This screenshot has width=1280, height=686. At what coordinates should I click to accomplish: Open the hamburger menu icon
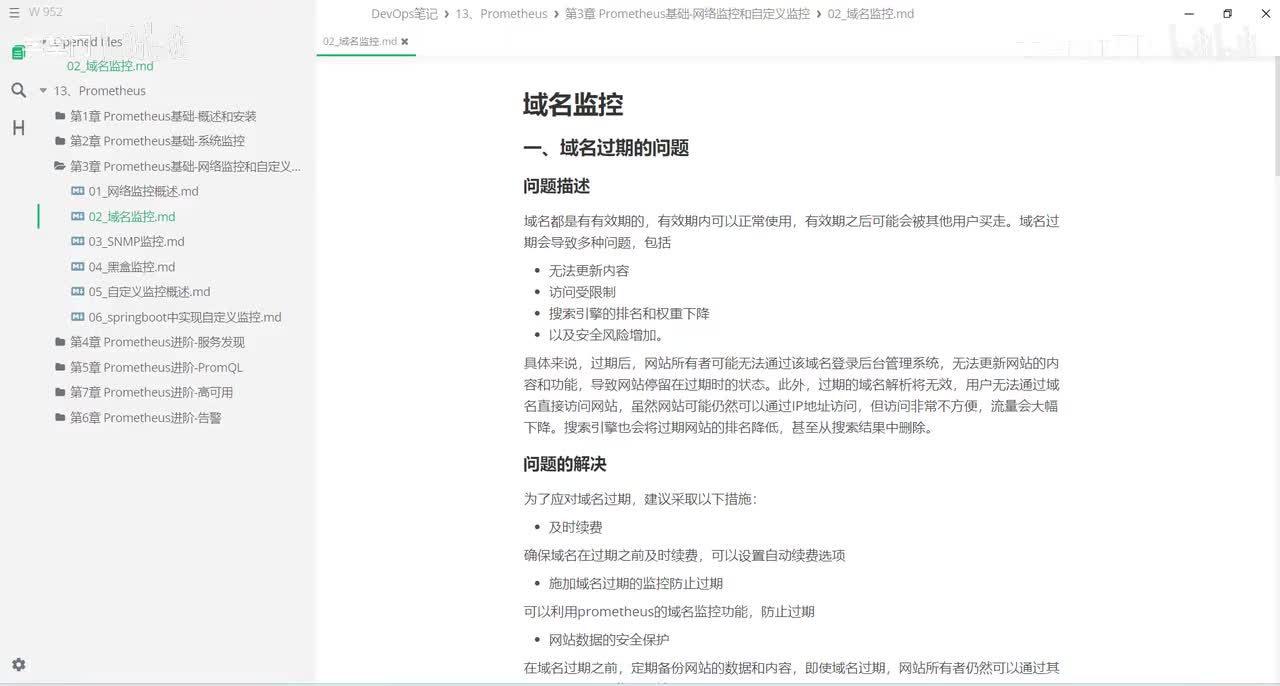[x=14, y=13]
